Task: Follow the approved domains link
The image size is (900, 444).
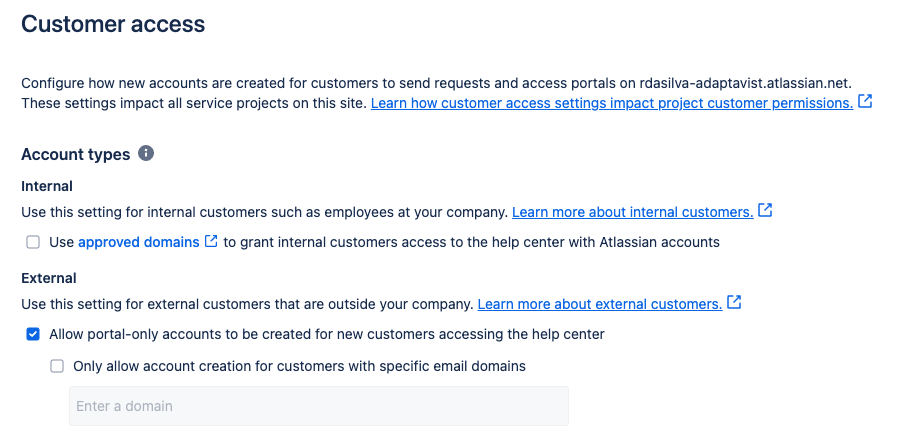Action: 138,242
